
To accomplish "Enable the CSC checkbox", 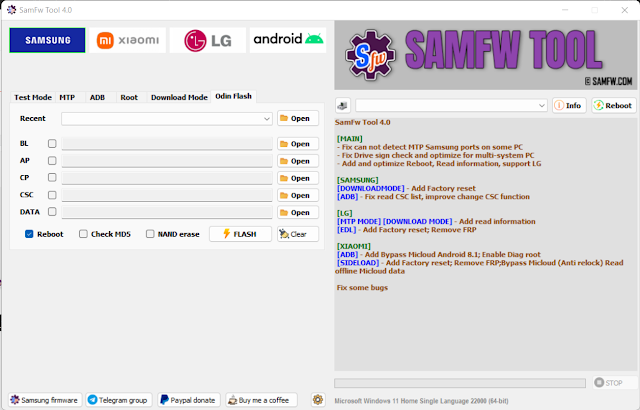I will [x=52, y=195].
